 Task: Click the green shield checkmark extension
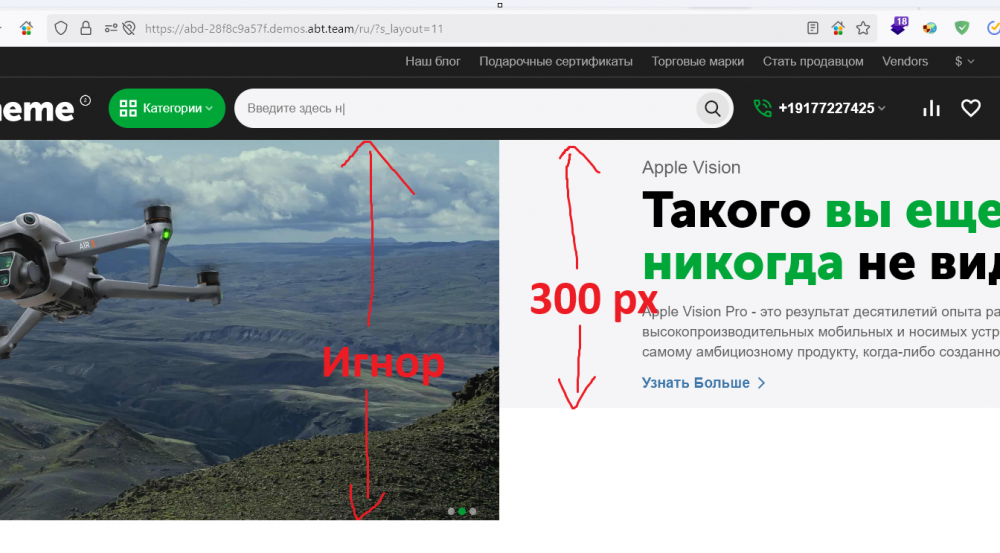point(962,28)
